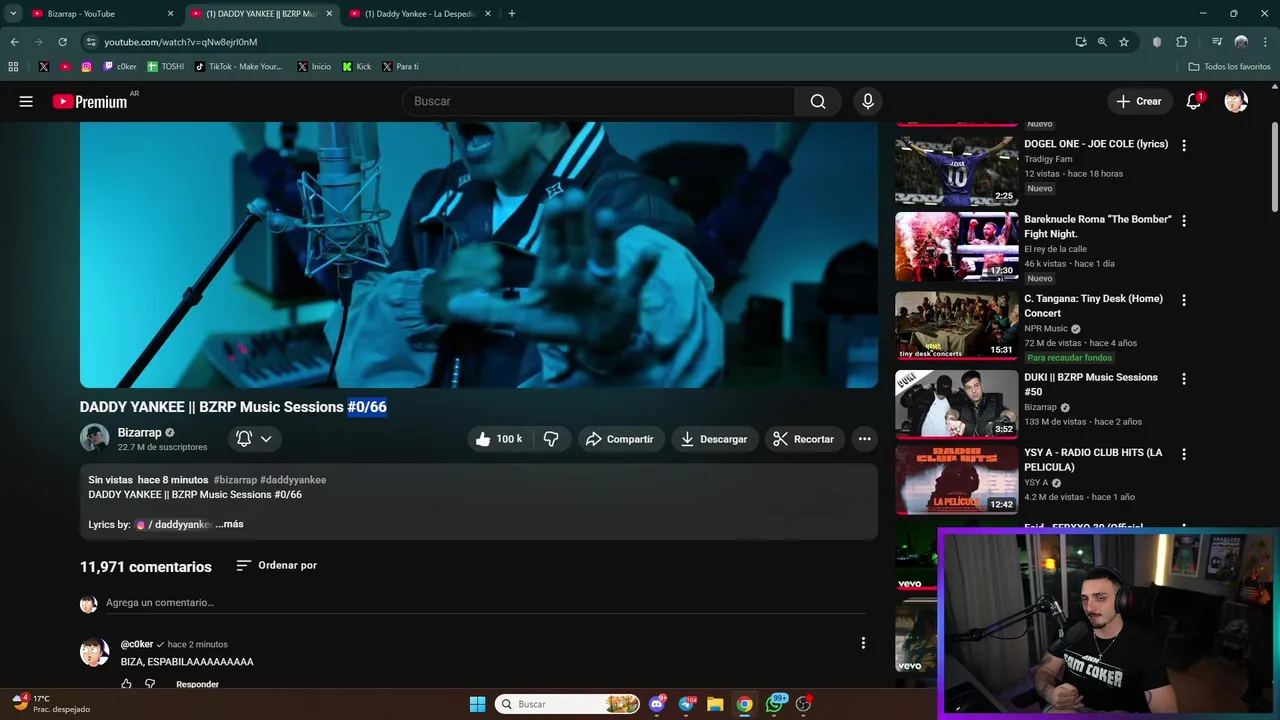Screen dimensions: 1280x720
Task: Open 'Todos los favoritos' bookmarks folder
Action: pyautogui.click(x=1229, y=67)
